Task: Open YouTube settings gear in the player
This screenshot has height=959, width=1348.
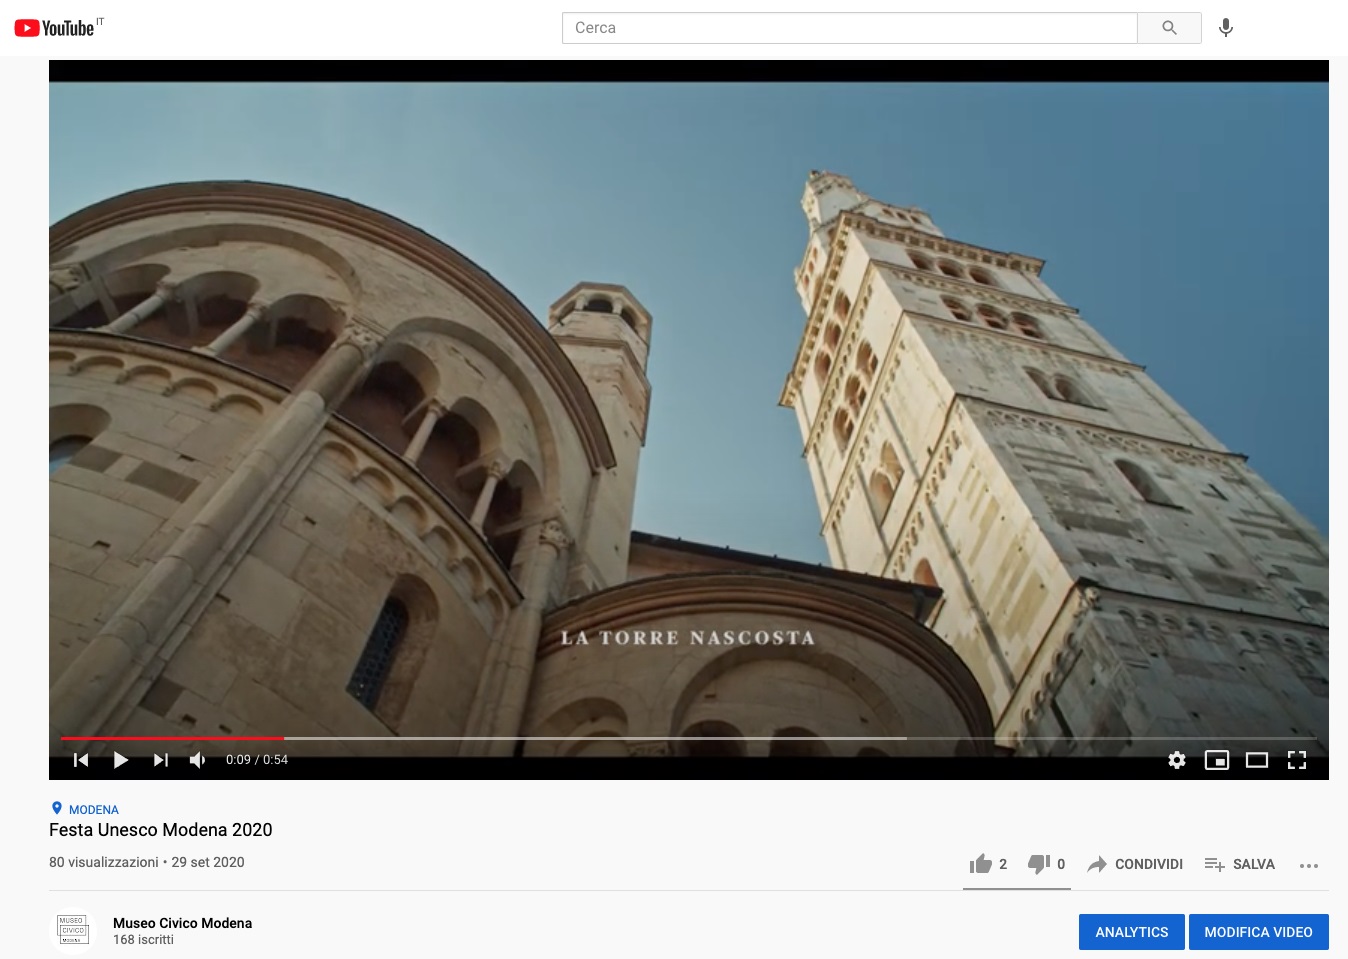Action: pyautogui.click(x=1177, y=760)
